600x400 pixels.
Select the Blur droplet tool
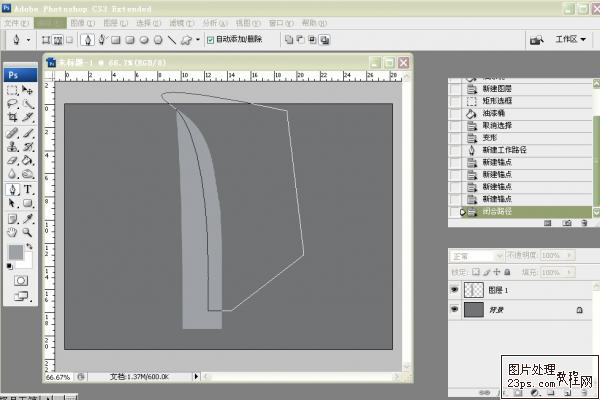(x=12, y=174)
